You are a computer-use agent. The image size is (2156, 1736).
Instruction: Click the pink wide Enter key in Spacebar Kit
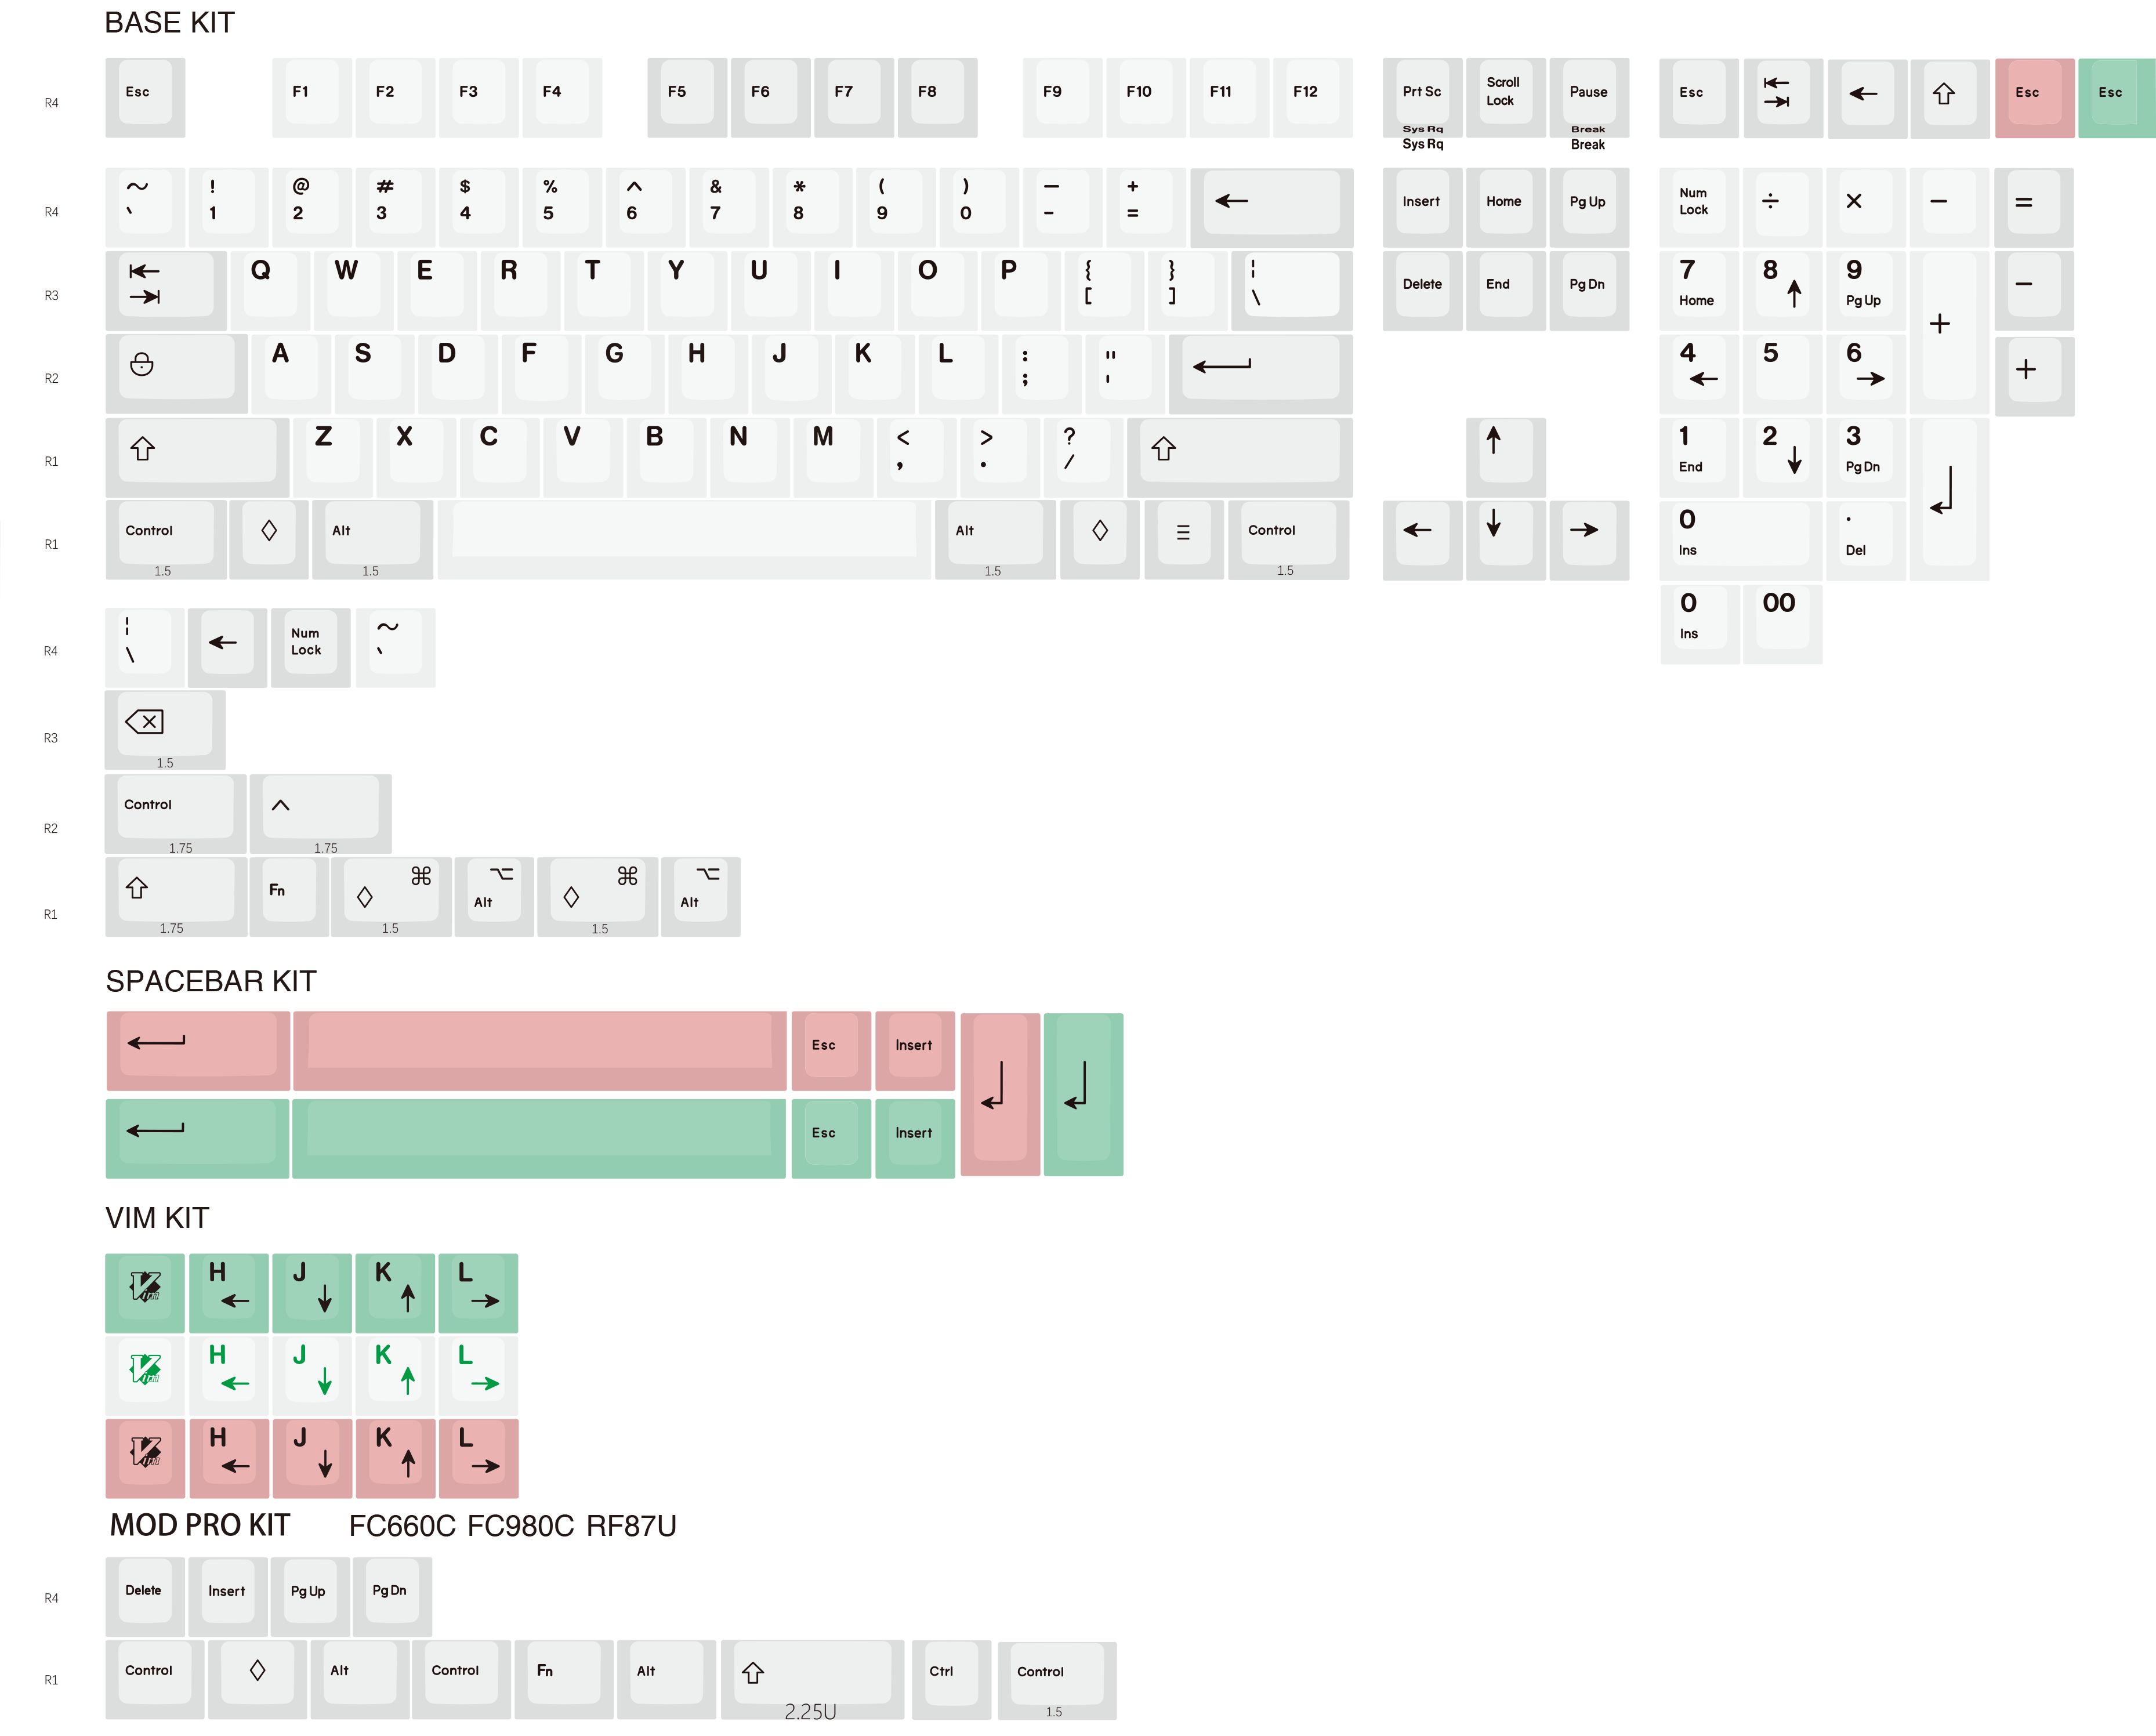(x=198, y=1051)
